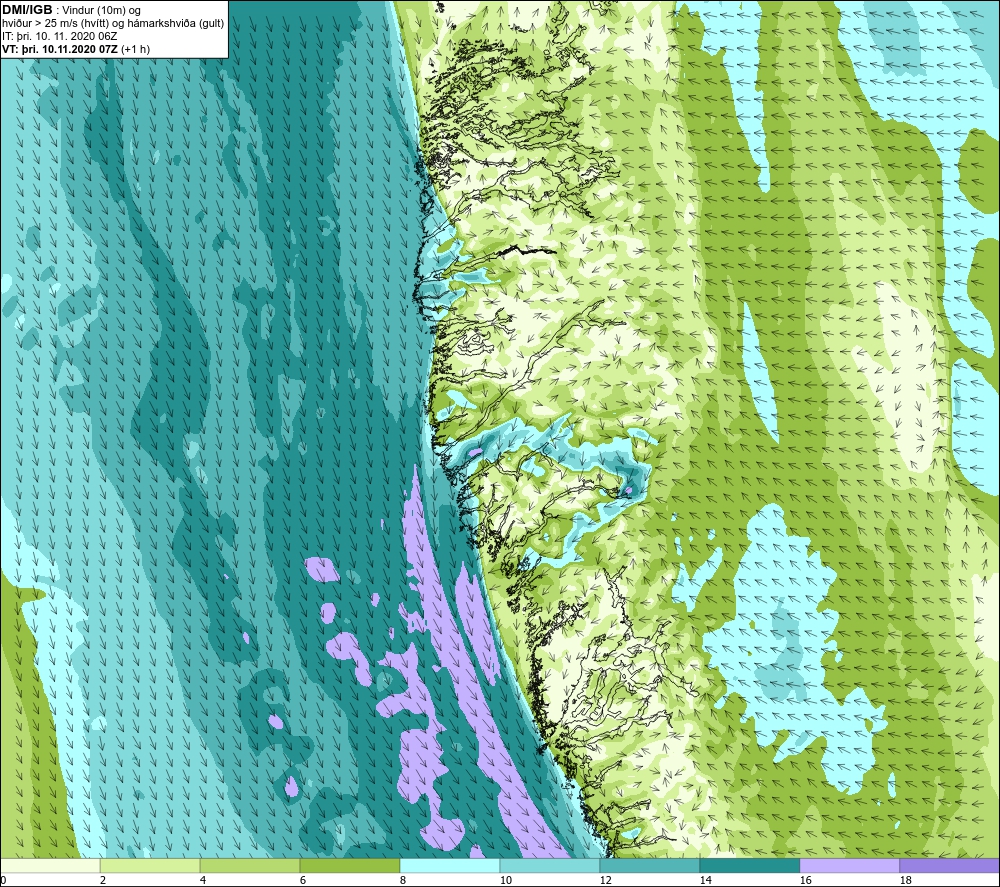Click the teal 12–14 m/s legend swatch
Screen dimensions: 1000x887
tap(650, 865)
